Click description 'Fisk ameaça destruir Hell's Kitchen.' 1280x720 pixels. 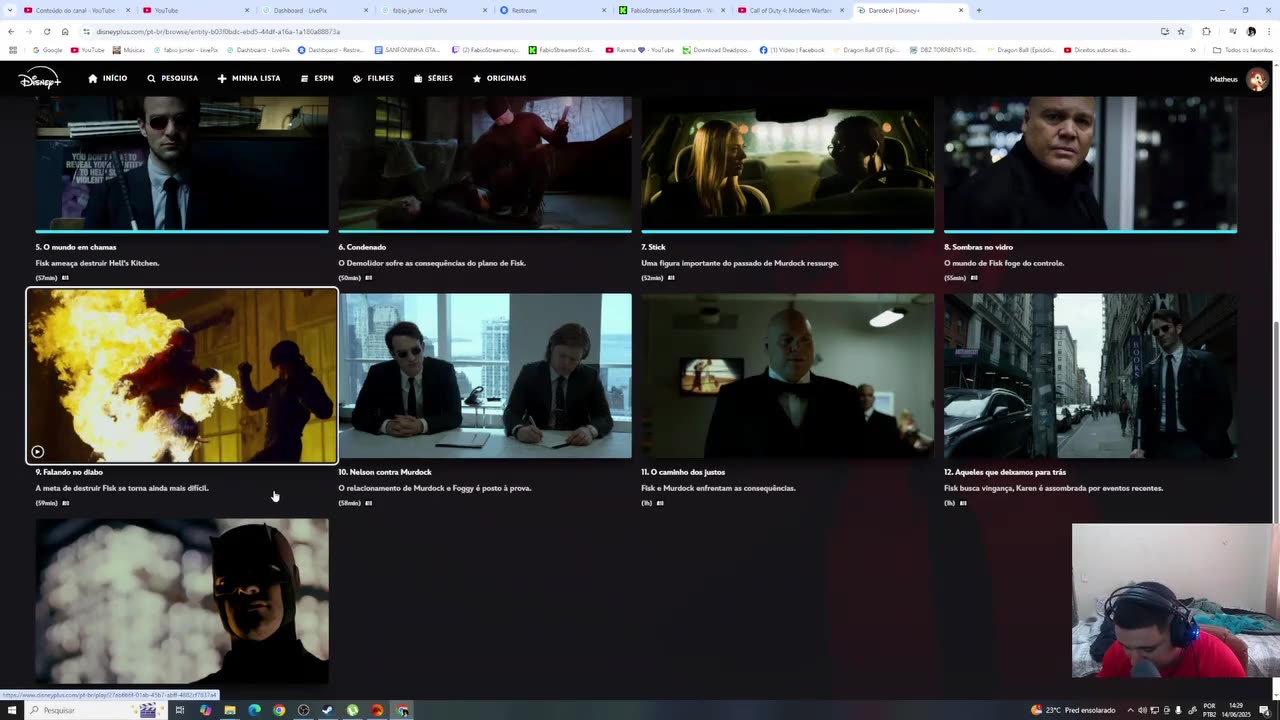[98, 263]
